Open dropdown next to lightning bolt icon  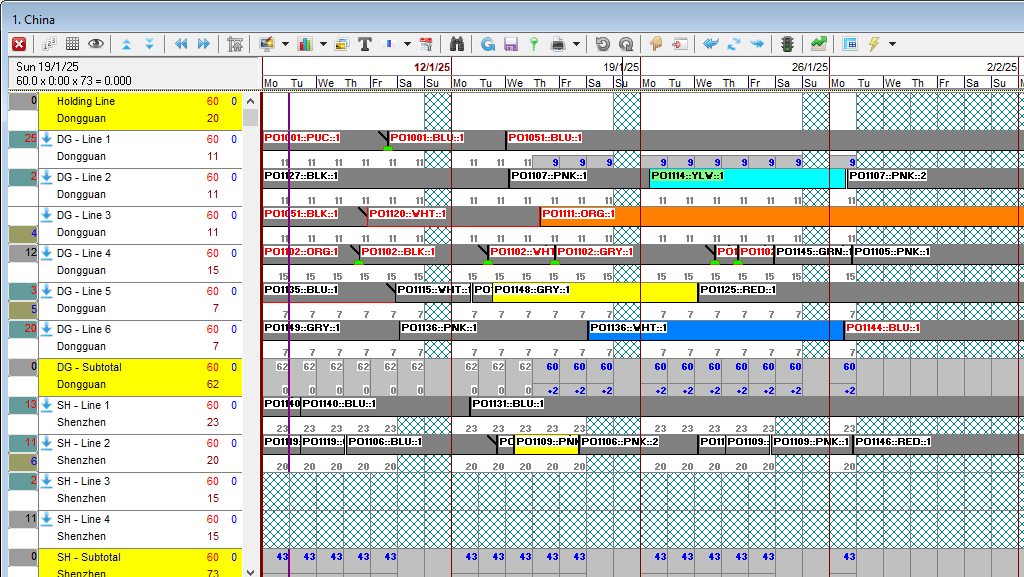point(892,44)
